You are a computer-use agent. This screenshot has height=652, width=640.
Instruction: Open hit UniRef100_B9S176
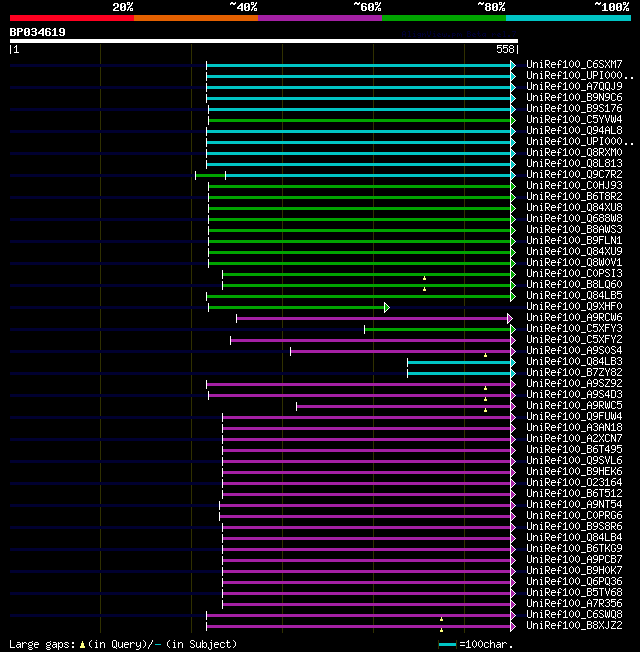tap(574, 109)
